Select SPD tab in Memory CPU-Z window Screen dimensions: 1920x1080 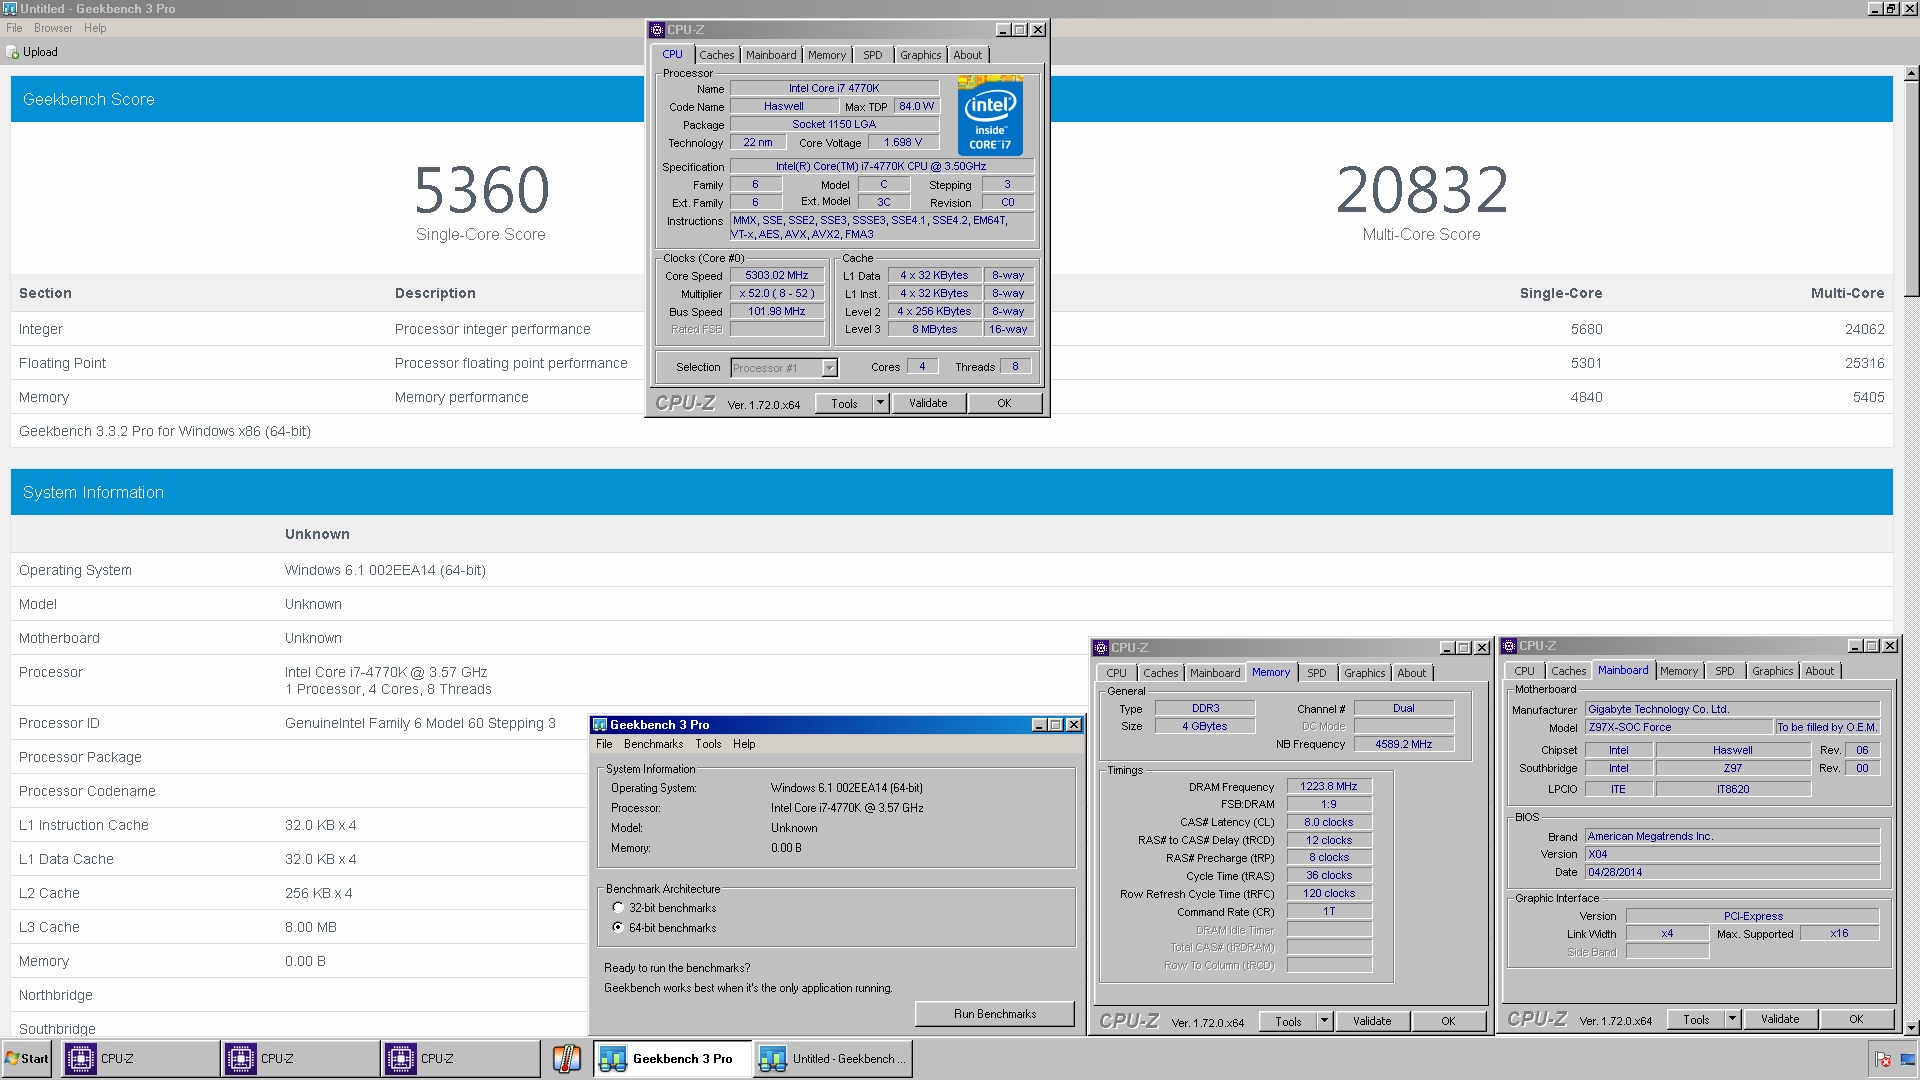pos(1317,673)
